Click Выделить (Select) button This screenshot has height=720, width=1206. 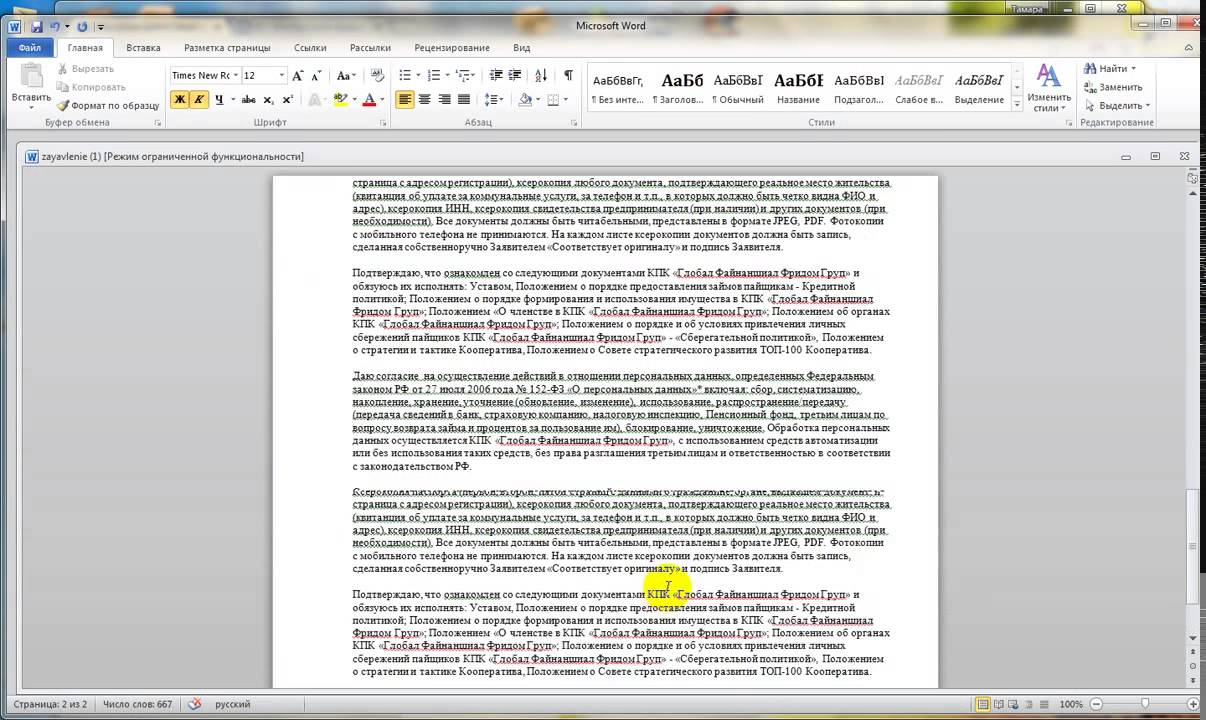pyautogui.click(x=1117, y=105)
